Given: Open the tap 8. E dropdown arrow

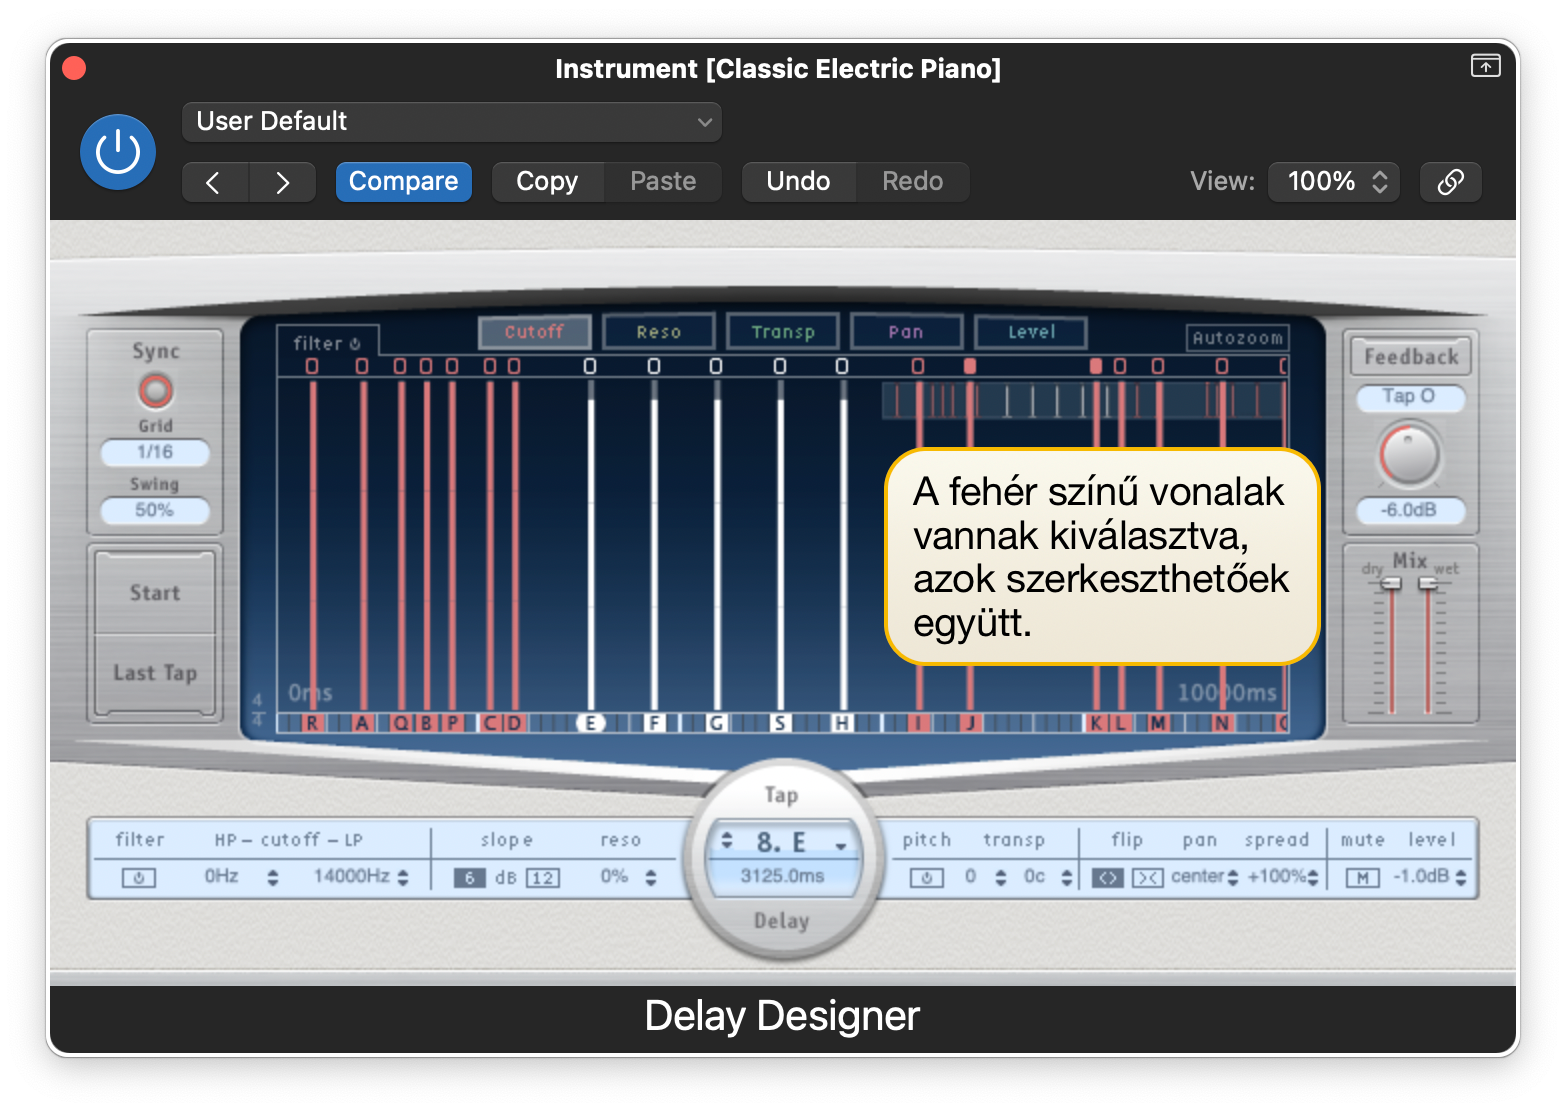Looking at the screenshot, I should pyautogui.click(x=842, y=846).
